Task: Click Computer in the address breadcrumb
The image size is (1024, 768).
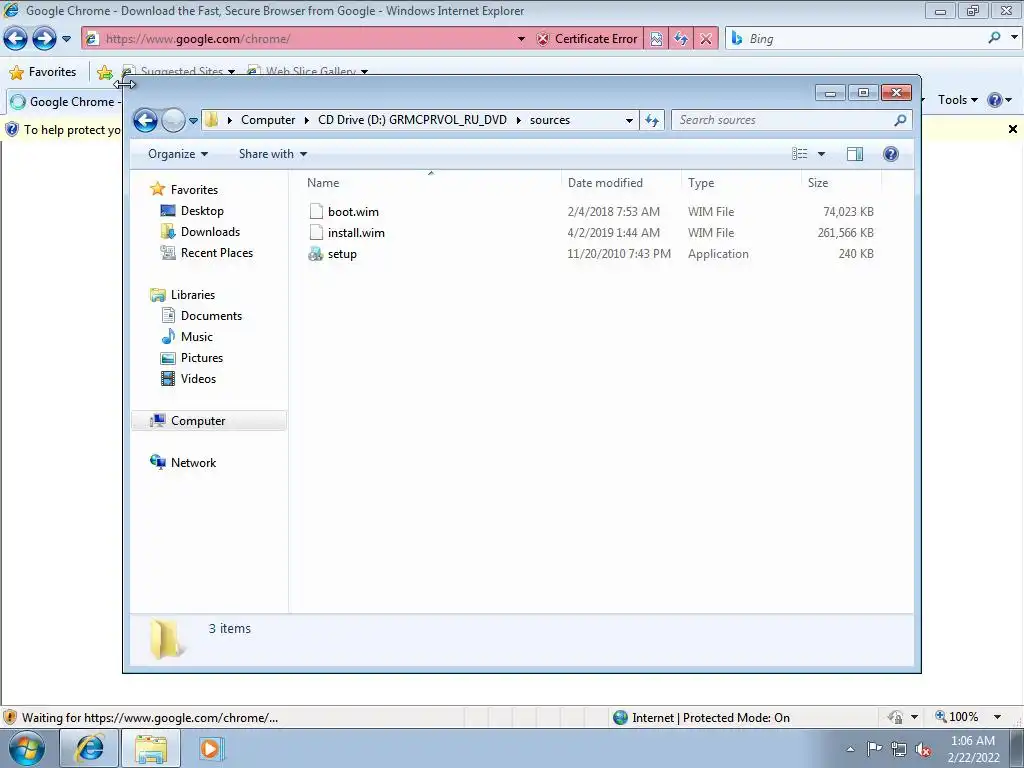Action: (x=268, y=120)
